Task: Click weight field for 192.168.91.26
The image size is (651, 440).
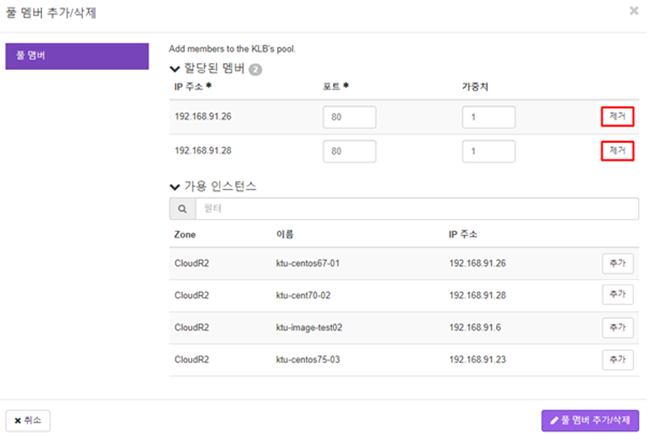Action: (489, 117)
